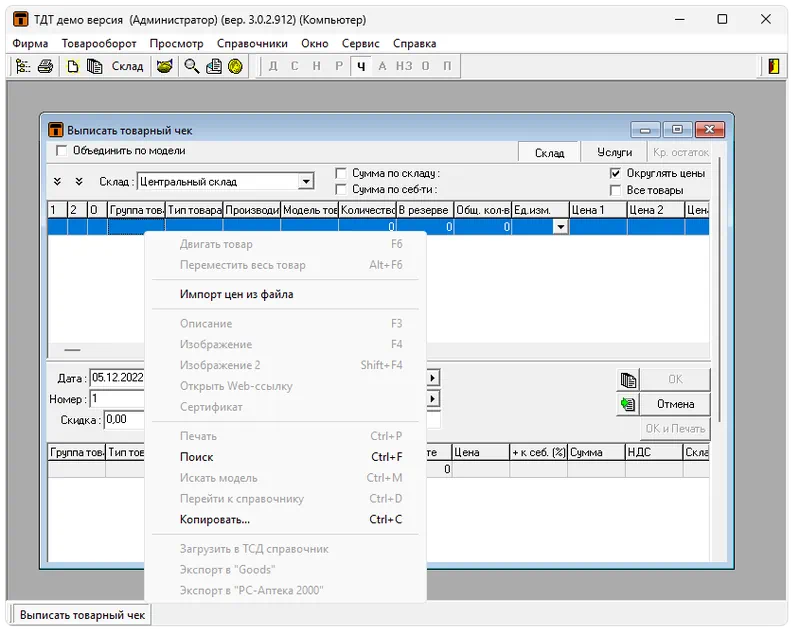
Task: Open the Просмотр menu
Action: click(177, 43)
